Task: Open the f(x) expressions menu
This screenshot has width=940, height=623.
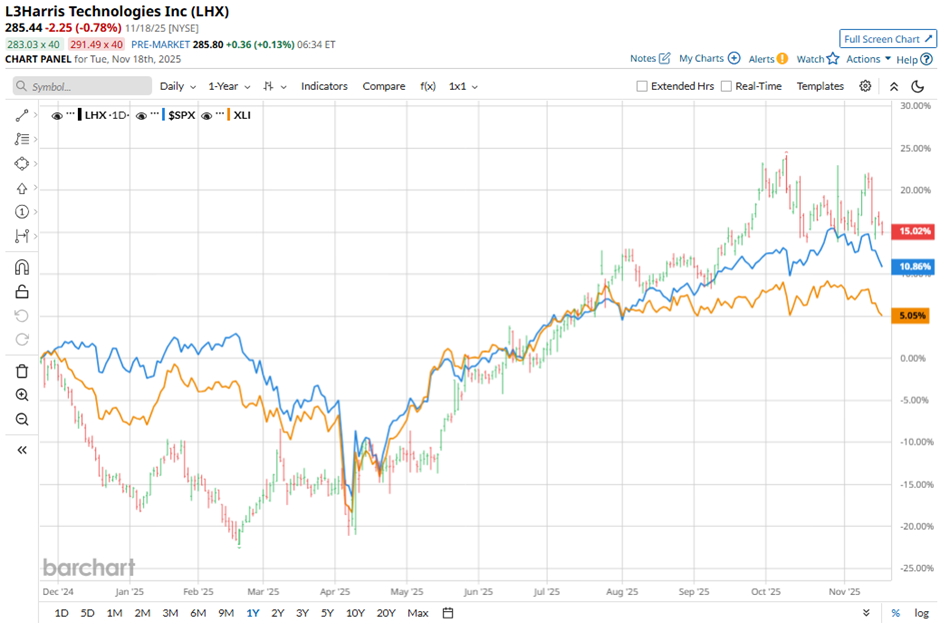Action: point(428,86)
